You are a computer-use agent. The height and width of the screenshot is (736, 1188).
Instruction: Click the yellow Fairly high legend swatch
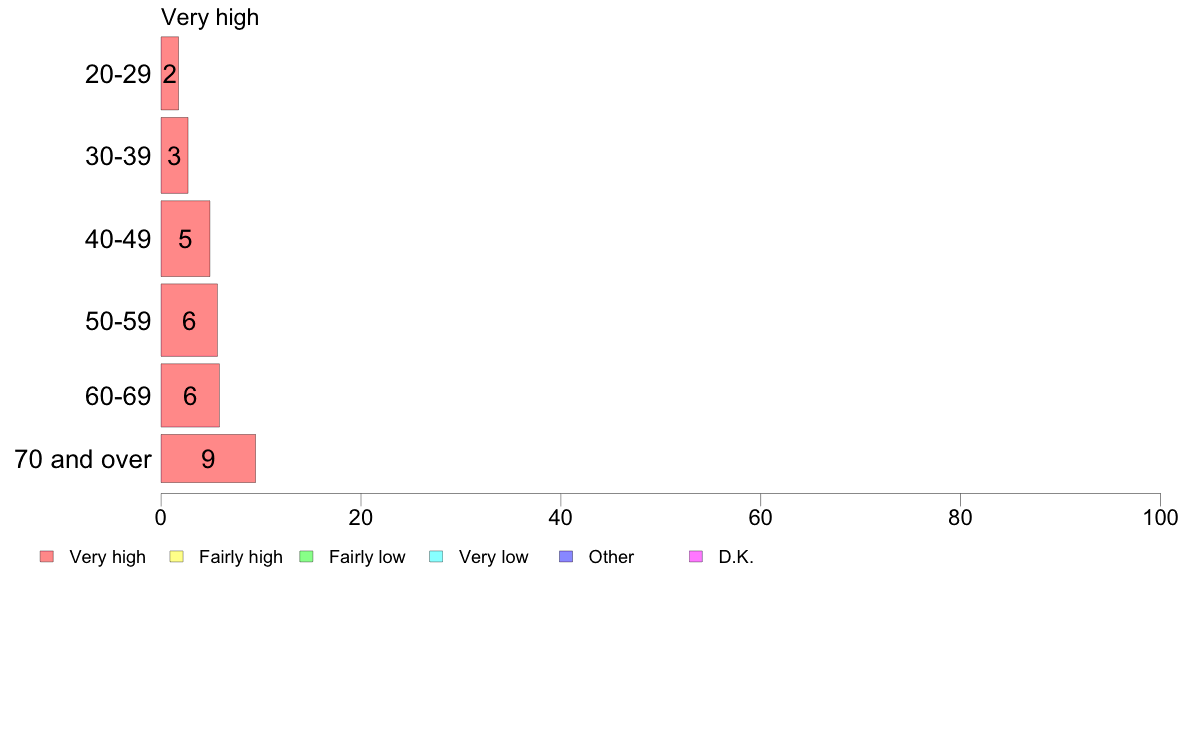pos(177,556)
